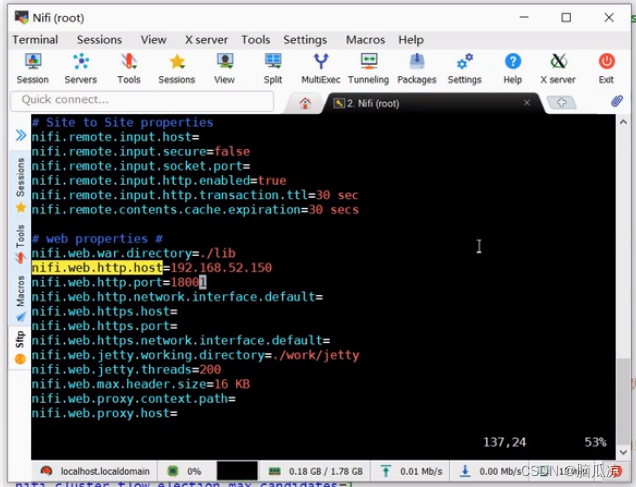Click the download speed arrow icon
The width and height of the screenshot is (636, 487).
pyautogui.click(x=465, y=471)
